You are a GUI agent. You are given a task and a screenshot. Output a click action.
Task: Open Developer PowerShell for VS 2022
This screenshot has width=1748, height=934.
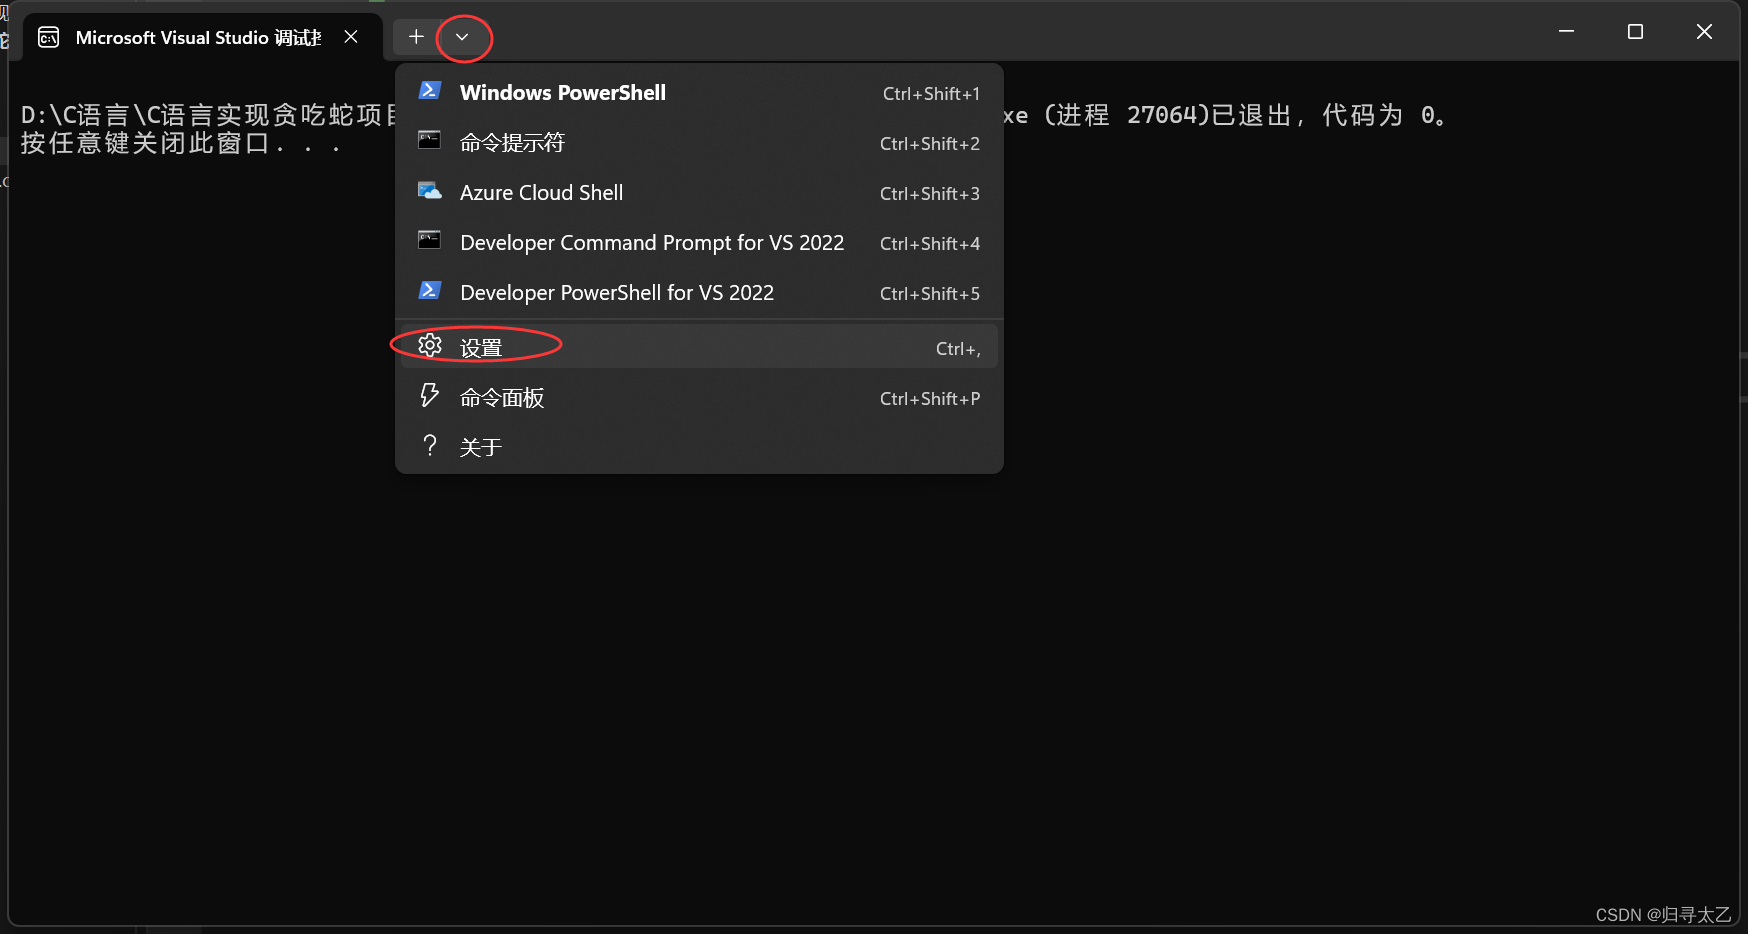pyautogui.click(x=699, y=293)
